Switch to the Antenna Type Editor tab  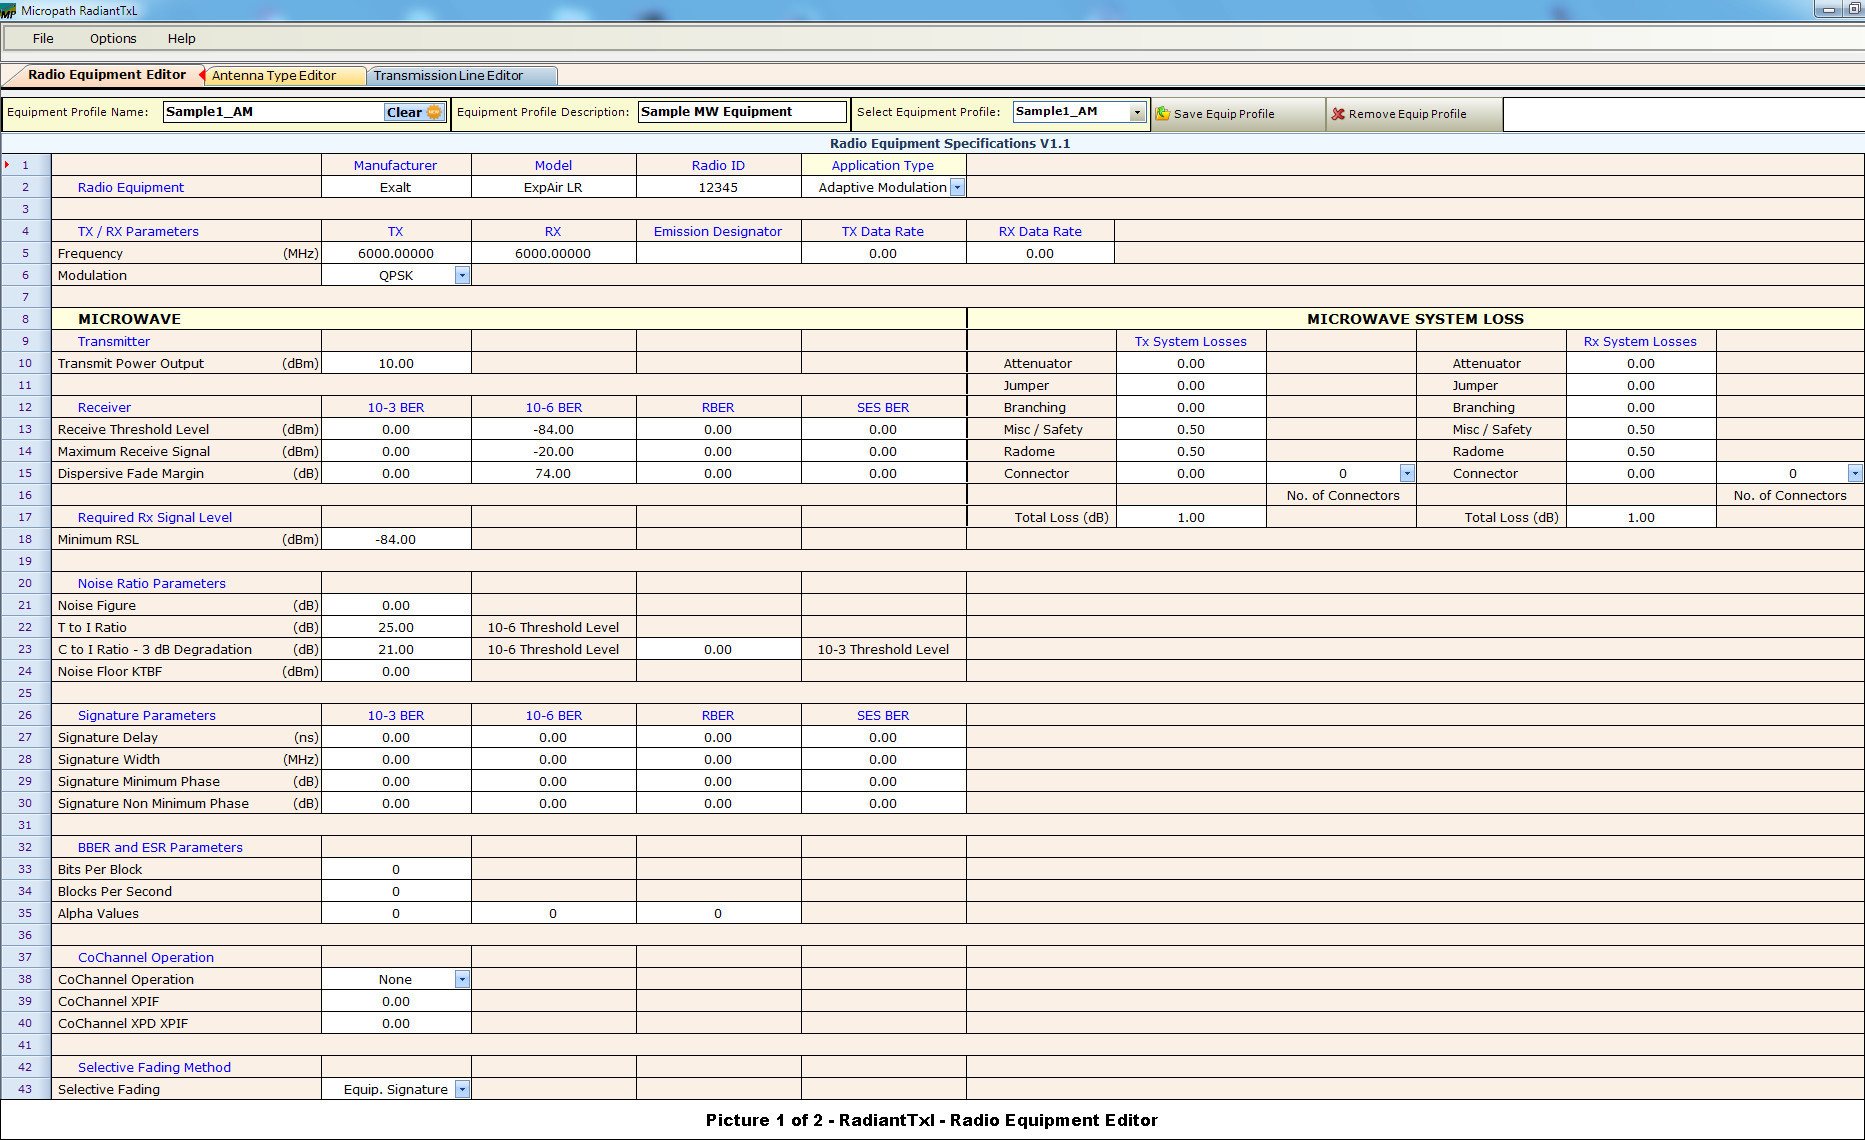tap(274, 76)
